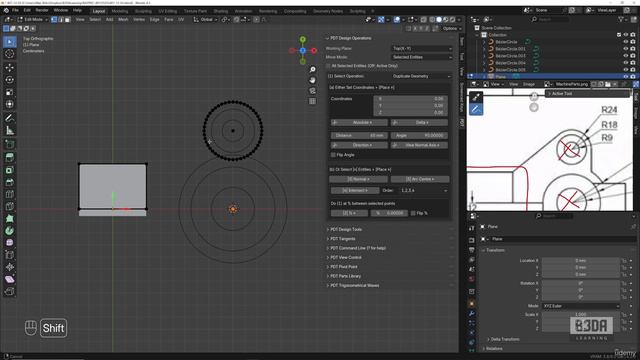Screen dimensions: 640x360
Task: Select the Bevel tool
Action: pyautogui.click(x=9, y=182)
